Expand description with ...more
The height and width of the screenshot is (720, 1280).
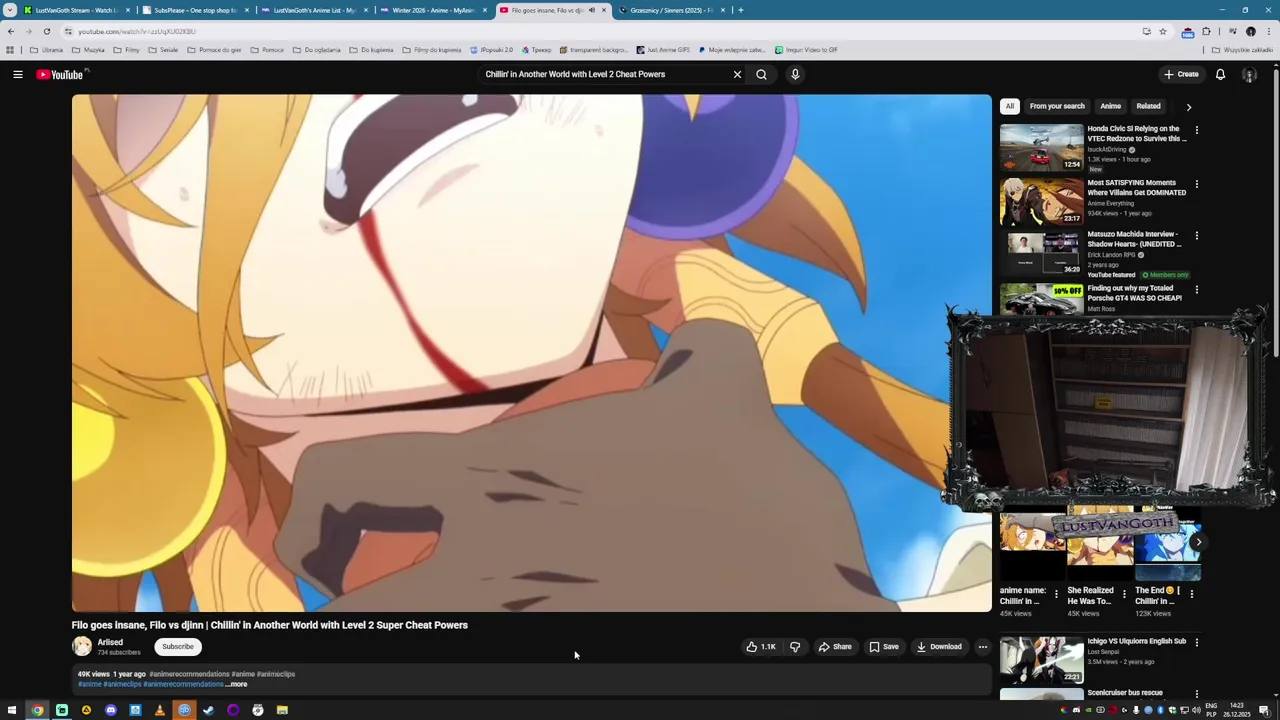tap(237, 684)
